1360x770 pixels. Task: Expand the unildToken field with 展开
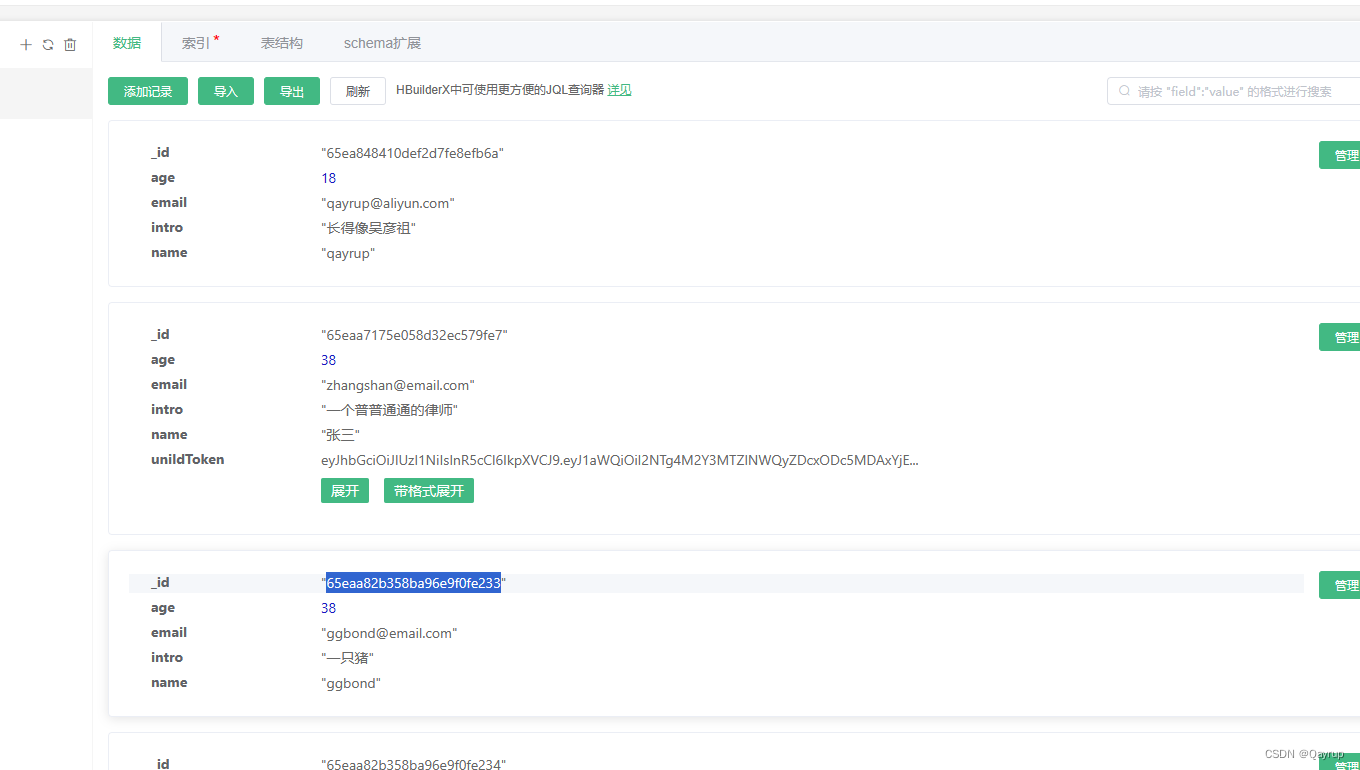click(x=344, y=490)
